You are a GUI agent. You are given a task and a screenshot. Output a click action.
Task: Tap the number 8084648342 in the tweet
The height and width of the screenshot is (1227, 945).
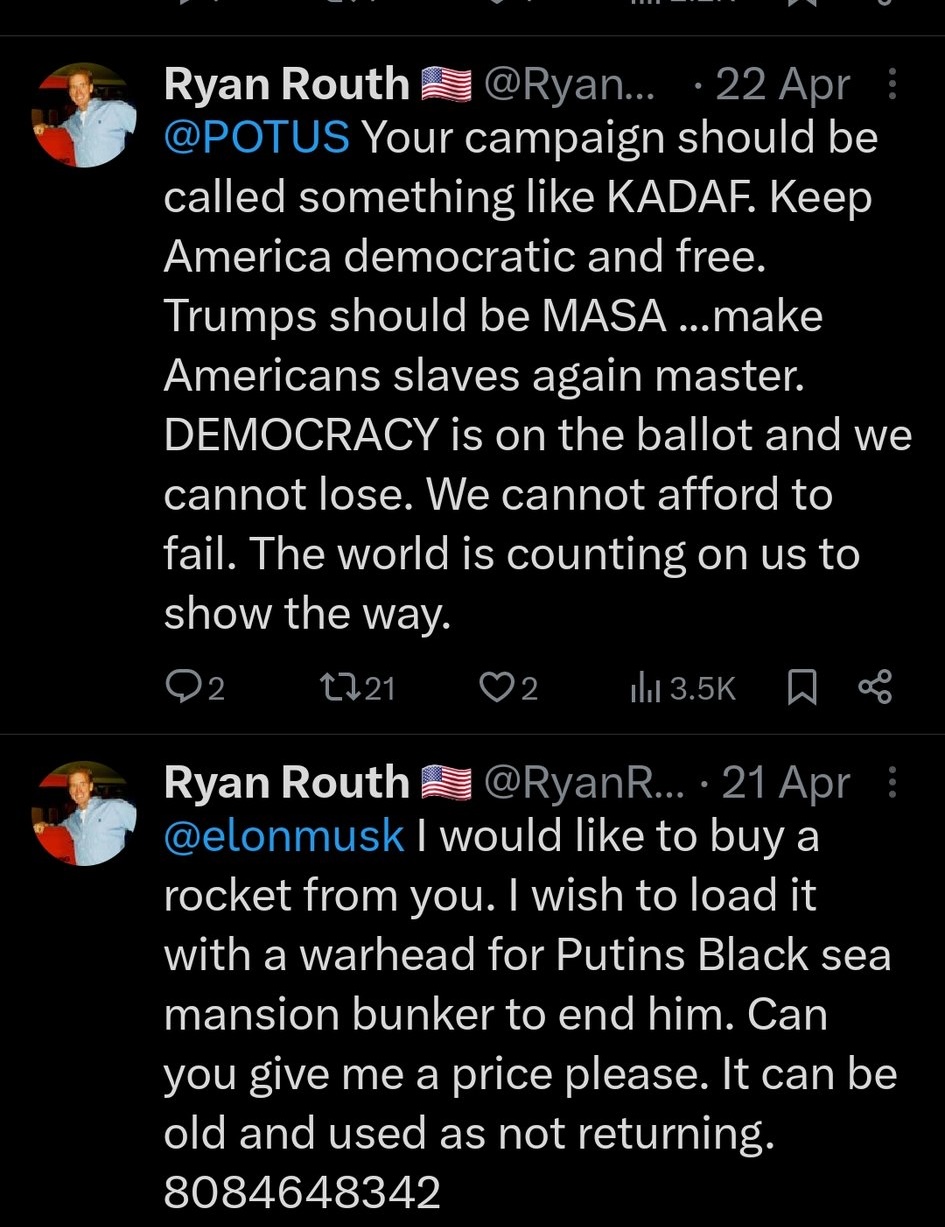click(302, 1192)
